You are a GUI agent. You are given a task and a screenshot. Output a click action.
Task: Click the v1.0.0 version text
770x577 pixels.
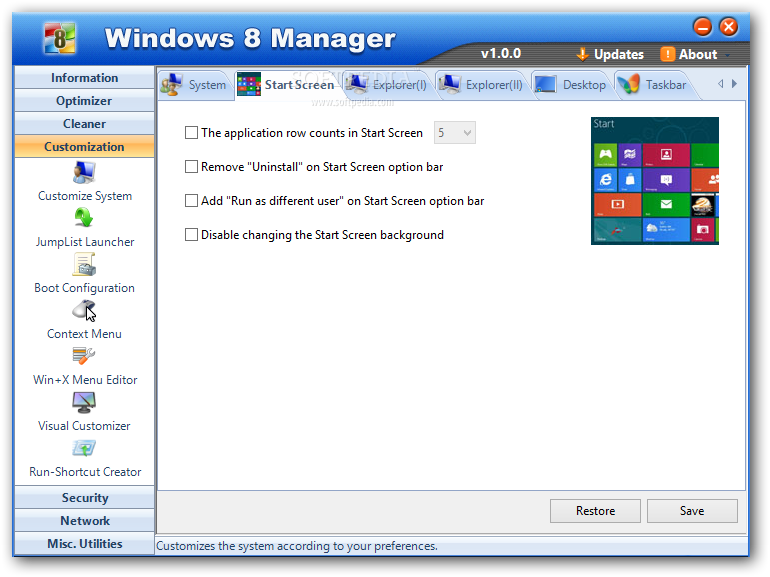(500, 54)
